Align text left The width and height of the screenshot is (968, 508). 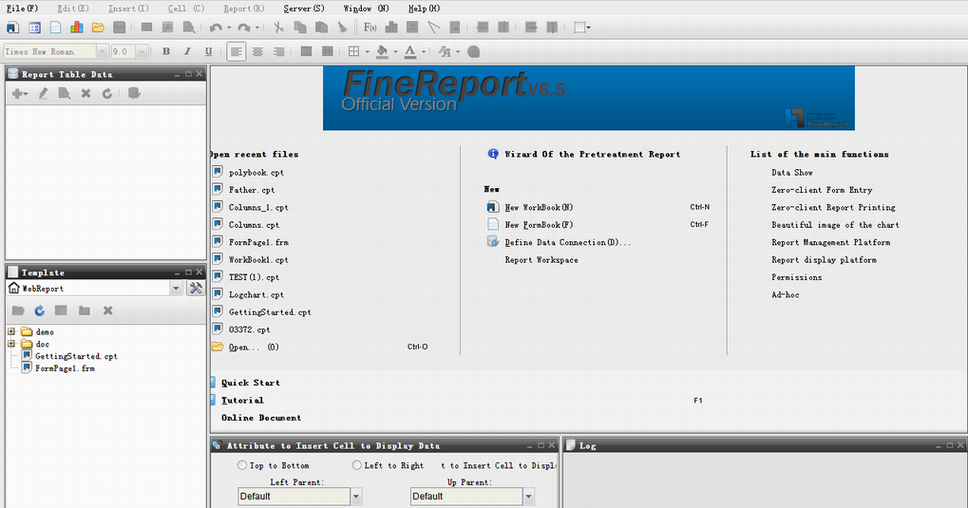tap(236, 52)
